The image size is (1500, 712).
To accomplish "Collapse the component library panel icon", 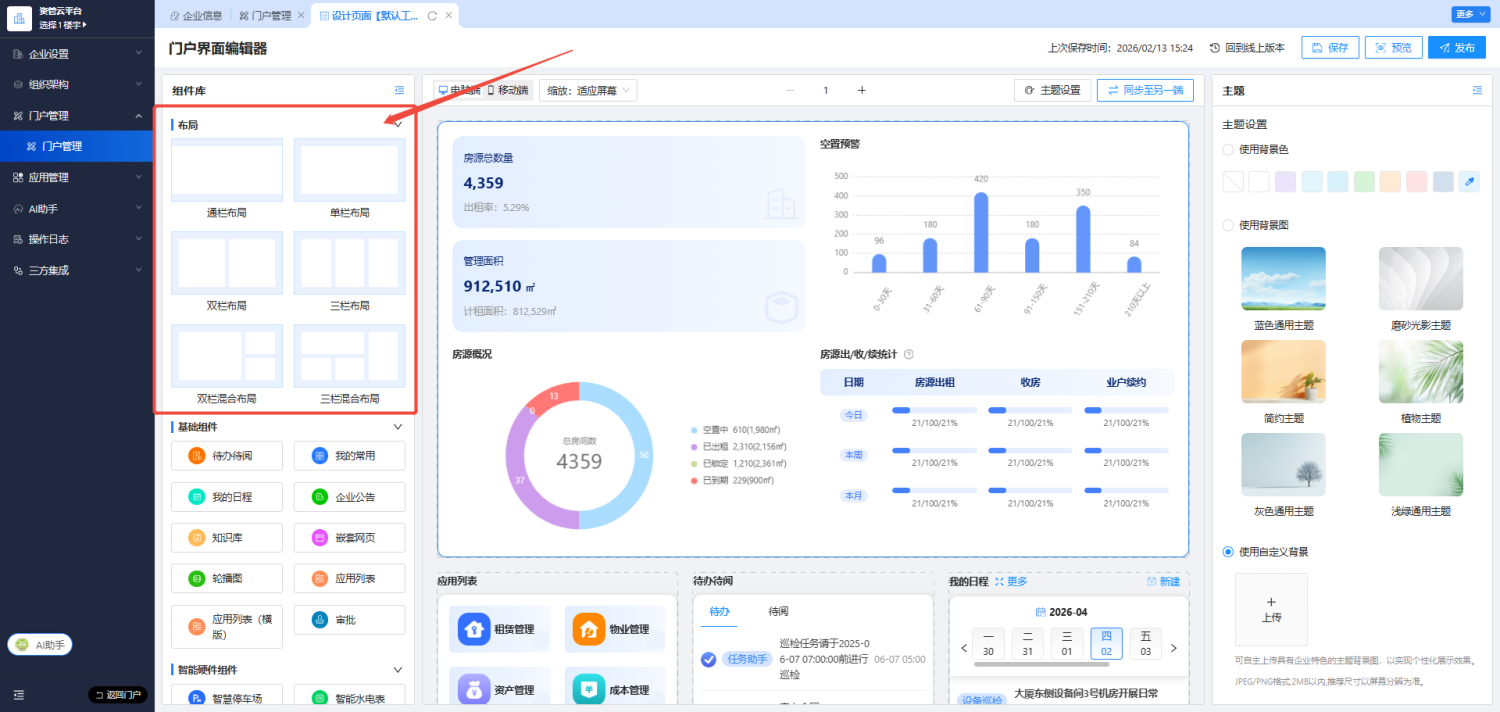I will coord(399,90).
